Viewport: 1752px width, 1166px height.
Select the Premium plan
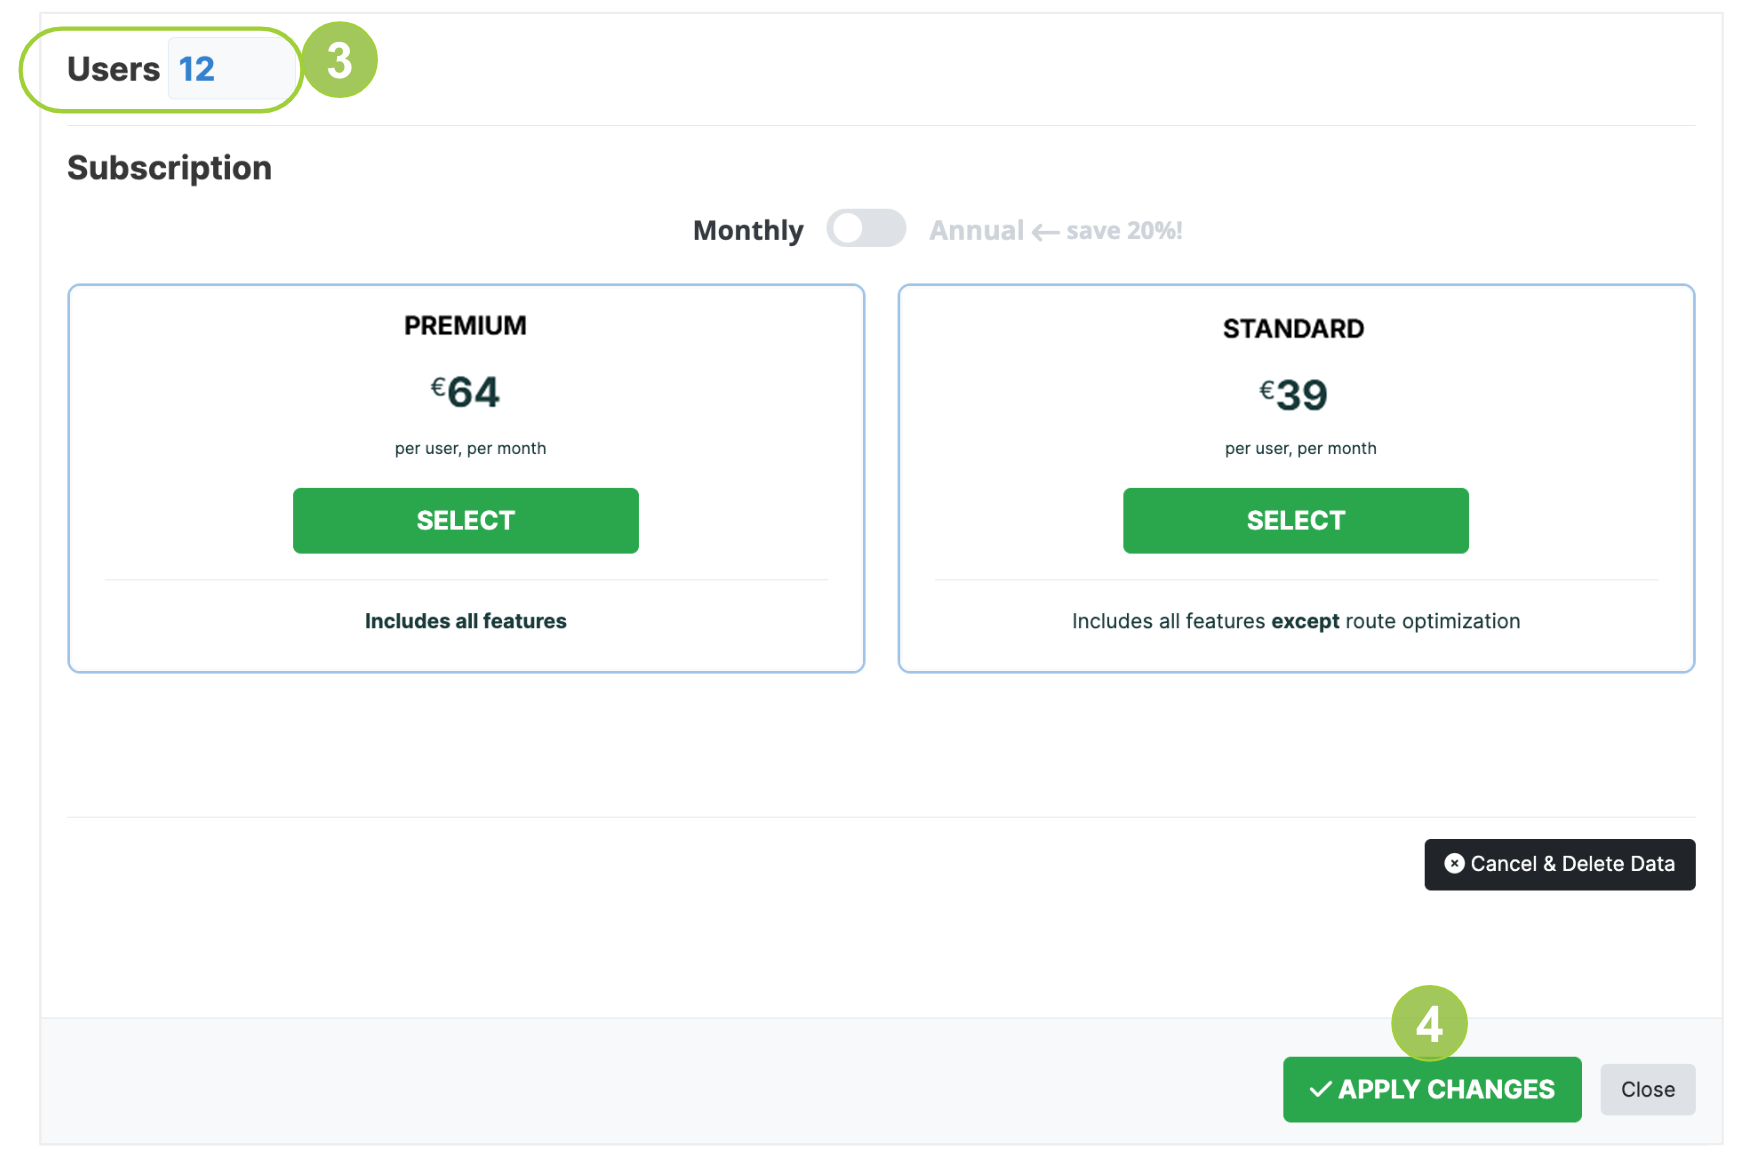(465, 520)
